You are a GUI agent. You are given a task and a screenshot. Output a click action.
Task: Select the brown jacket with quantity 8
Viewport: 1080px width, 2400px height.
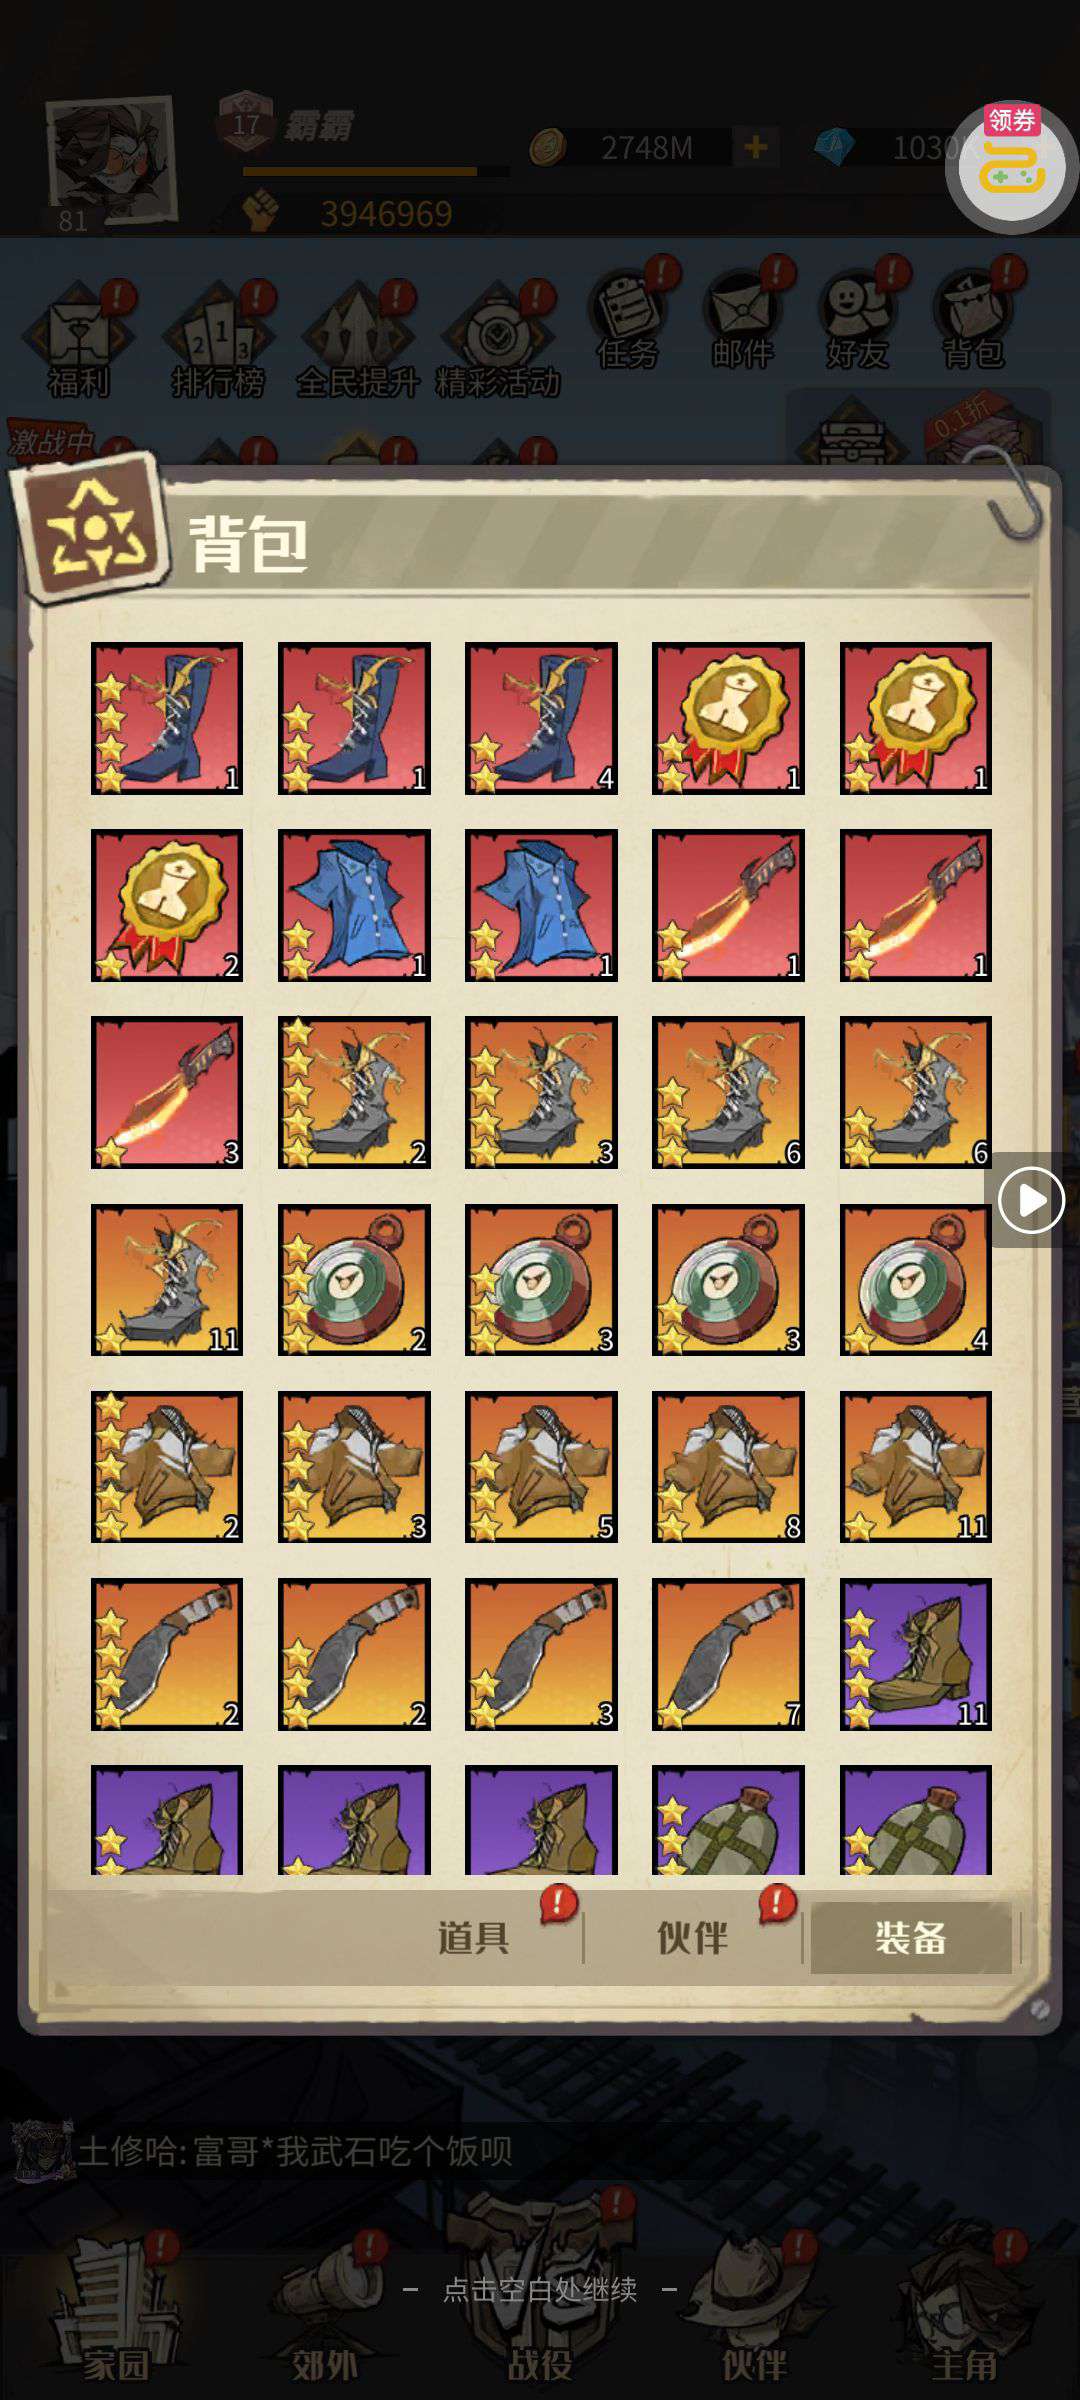click(728, 1467)
